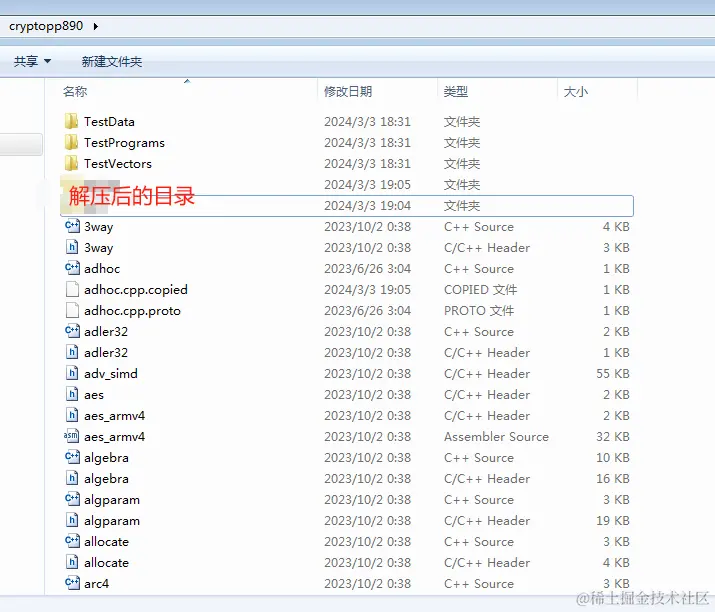Click the 新建文件夹 button
This screenshot has width=715, height=612.
click(112, 62)
